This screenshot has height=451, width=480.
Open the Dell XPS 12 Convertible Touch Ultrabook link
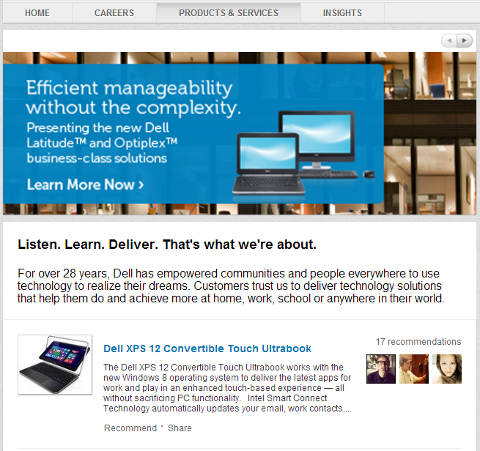207,349
